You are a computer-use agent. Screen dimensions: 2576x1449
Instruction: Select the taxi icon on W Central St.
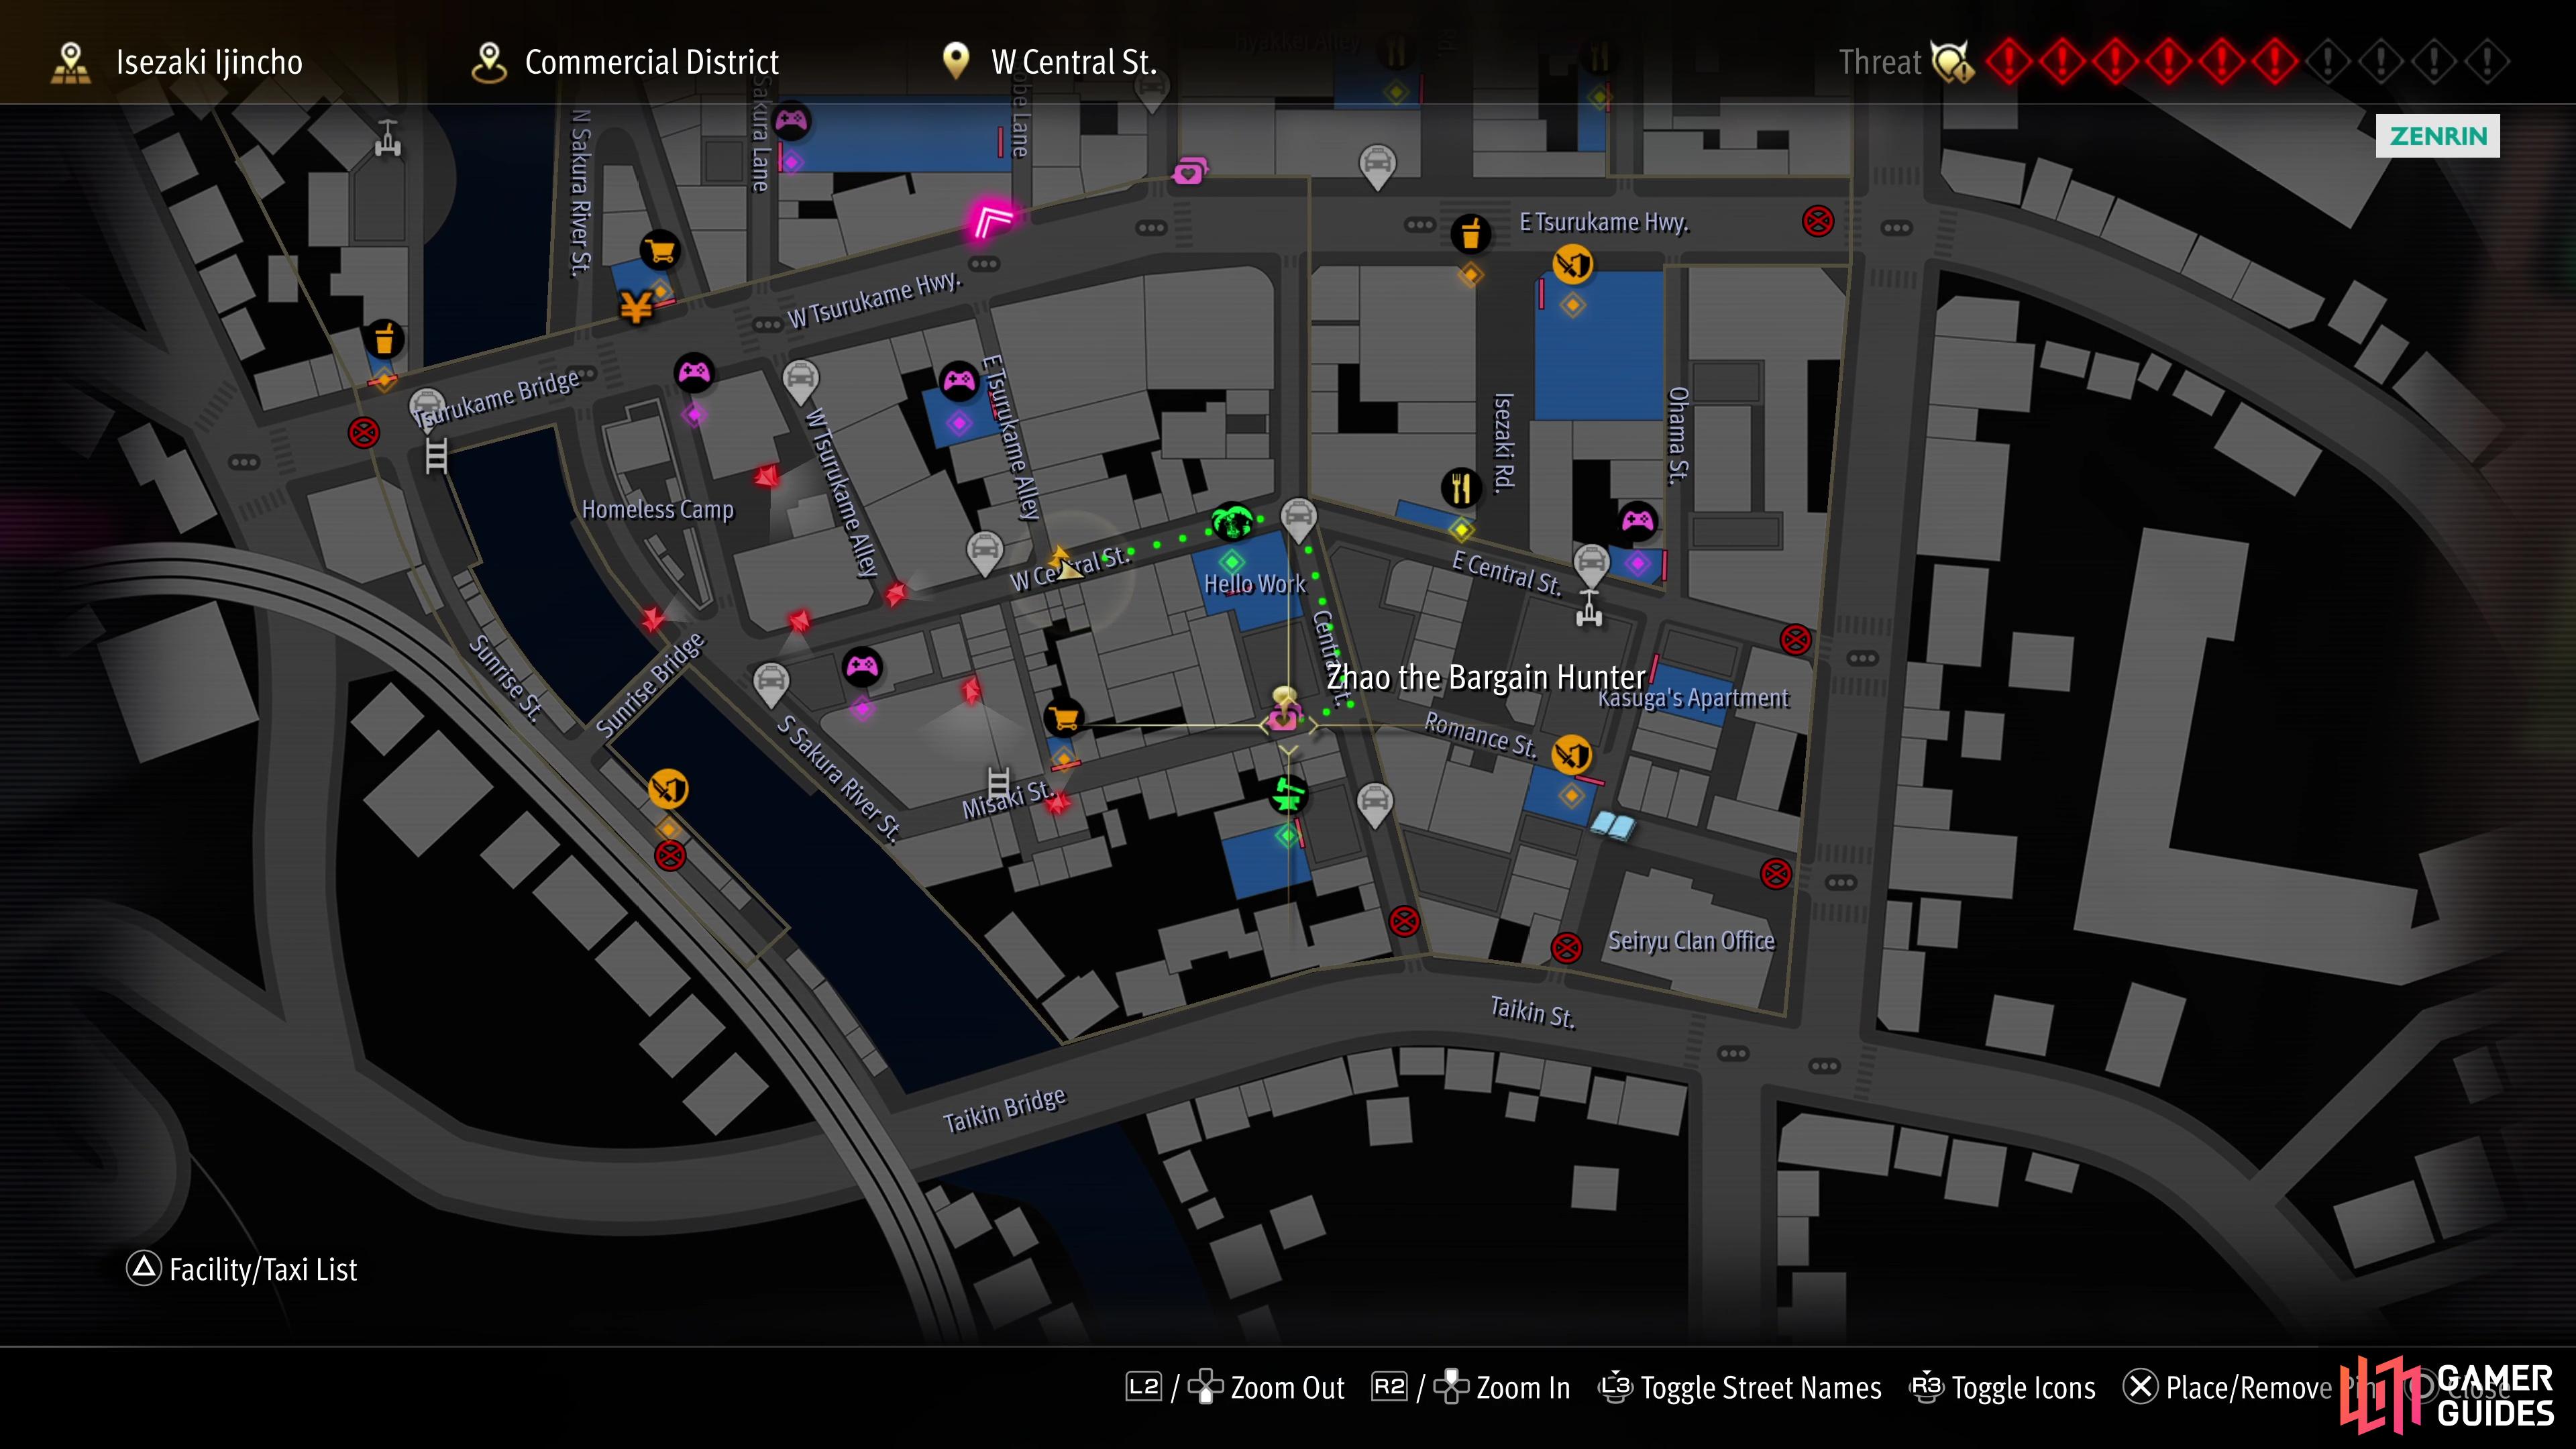coord(984,553)
